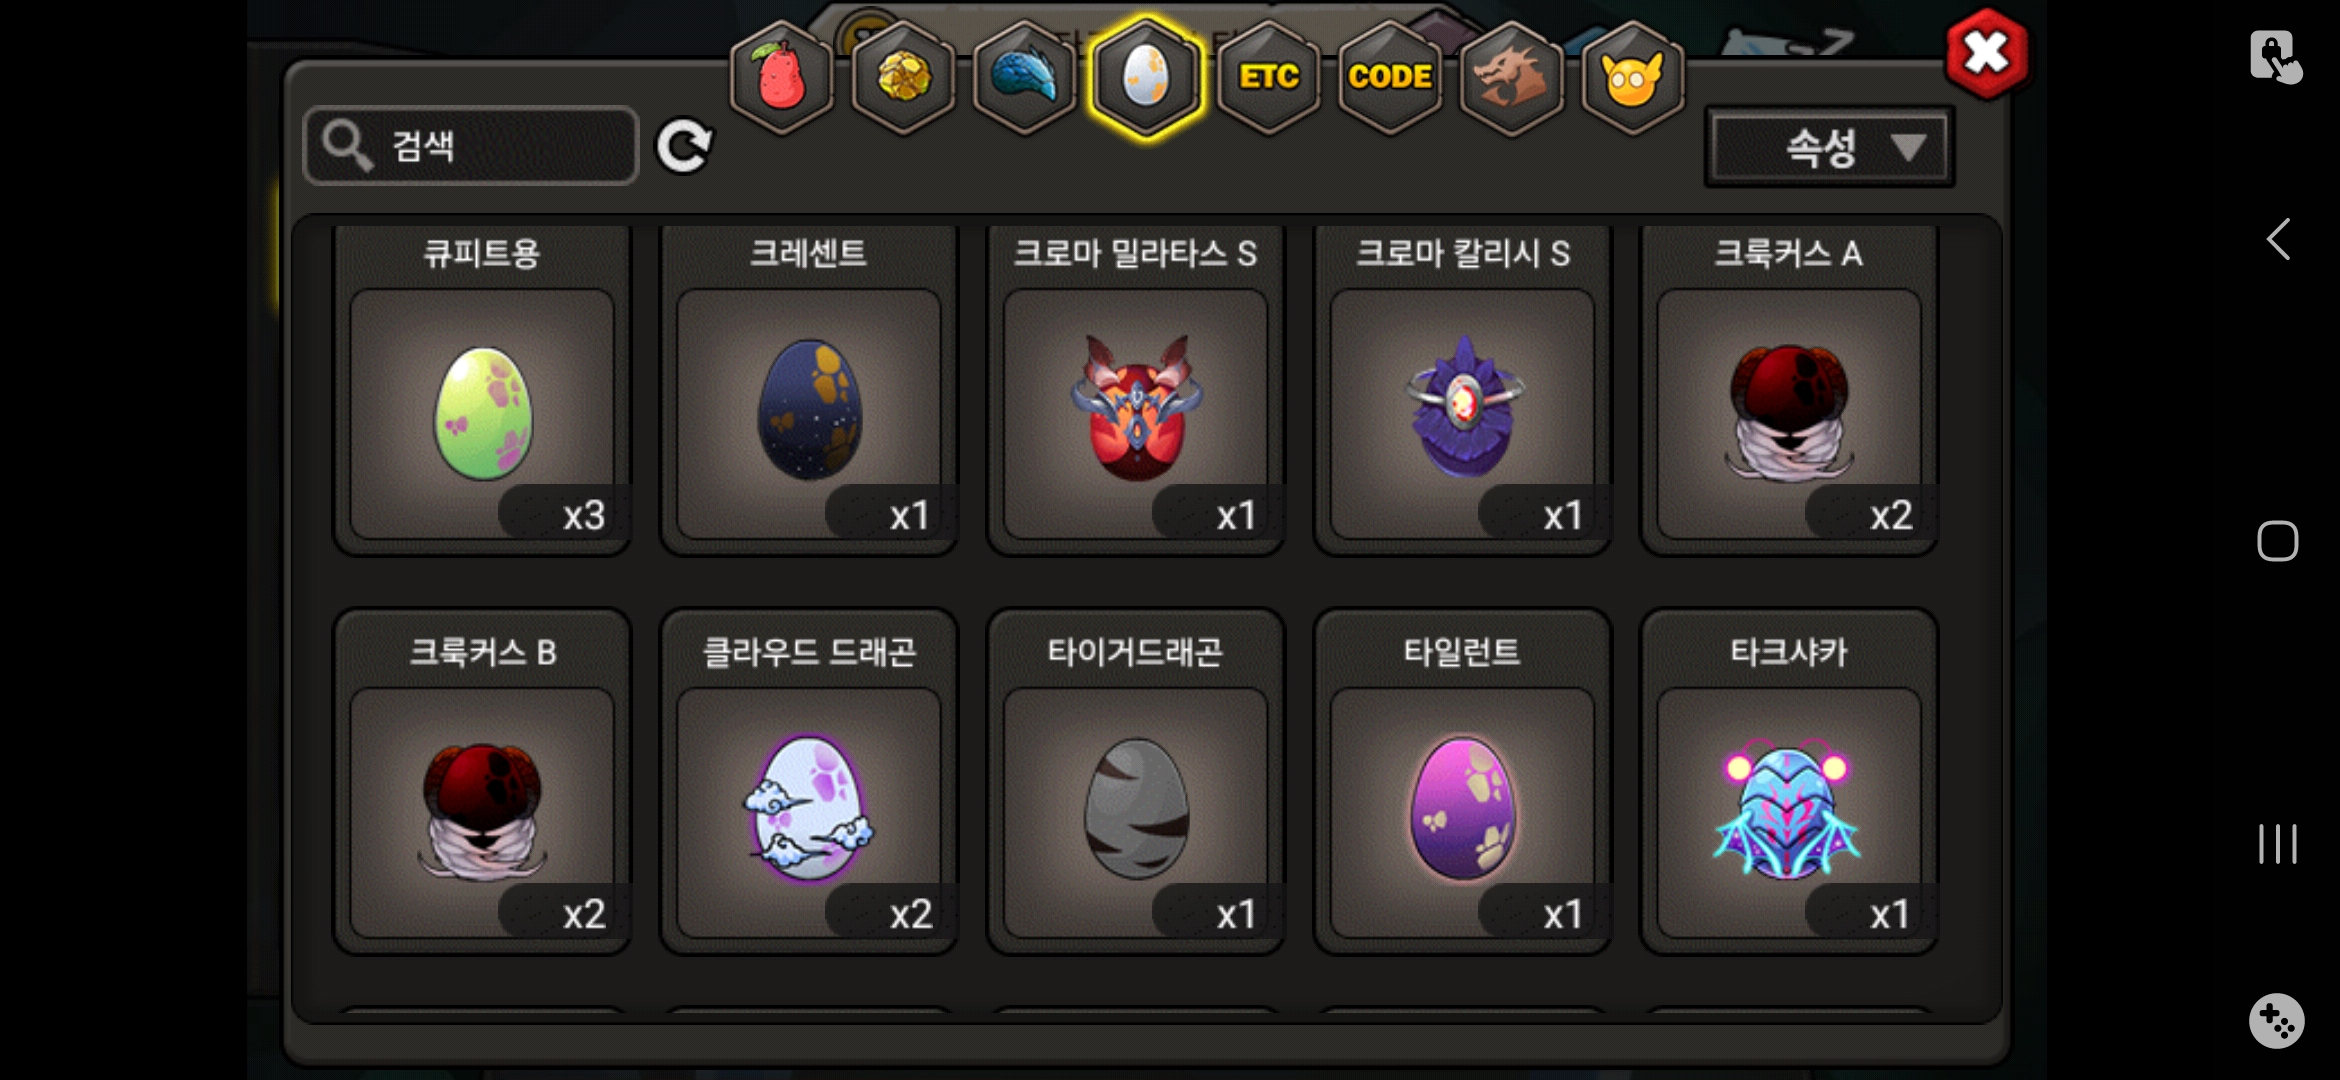
Task: Close the inventory with the red X
Action: point(1987,54)
